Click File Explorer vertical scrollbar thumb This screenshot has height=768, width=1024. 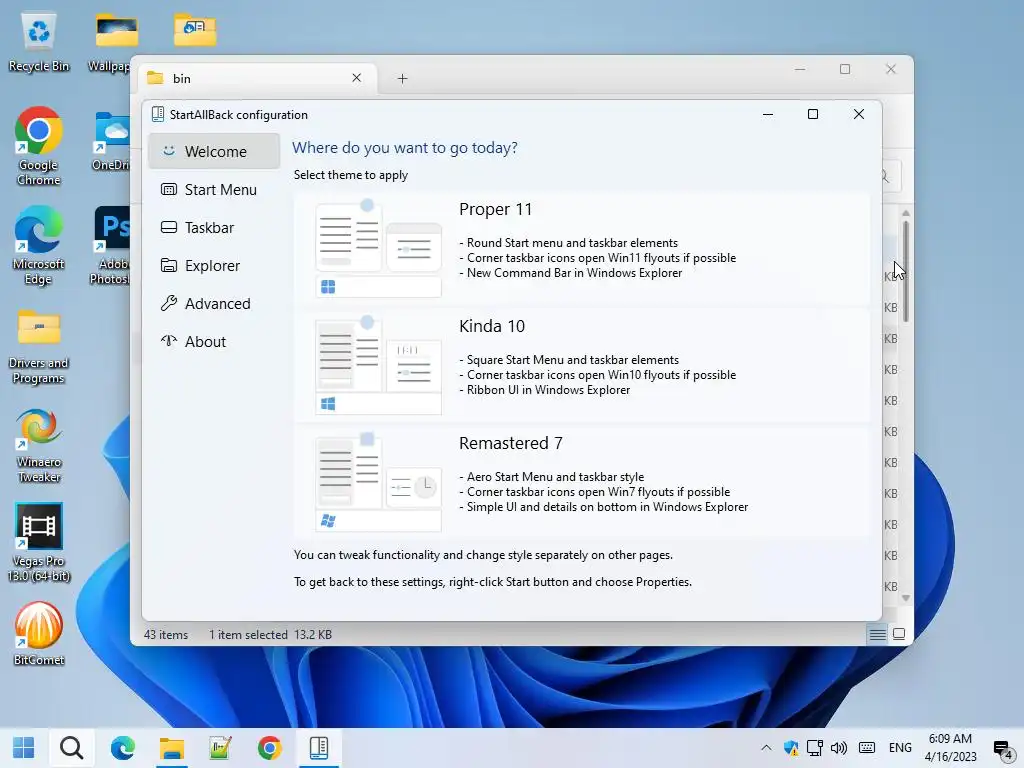click(906, 271)
